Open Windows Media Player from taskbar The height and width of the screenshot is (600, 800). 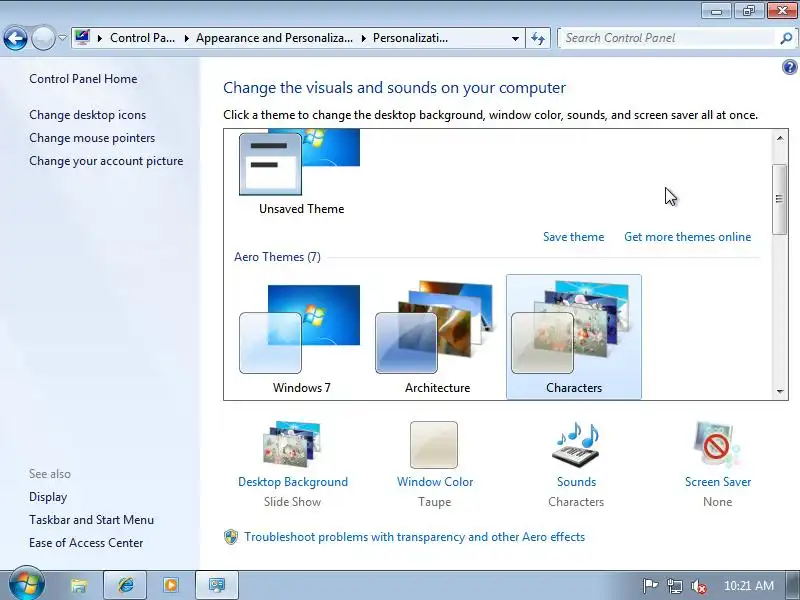click(x=171, y=585)
